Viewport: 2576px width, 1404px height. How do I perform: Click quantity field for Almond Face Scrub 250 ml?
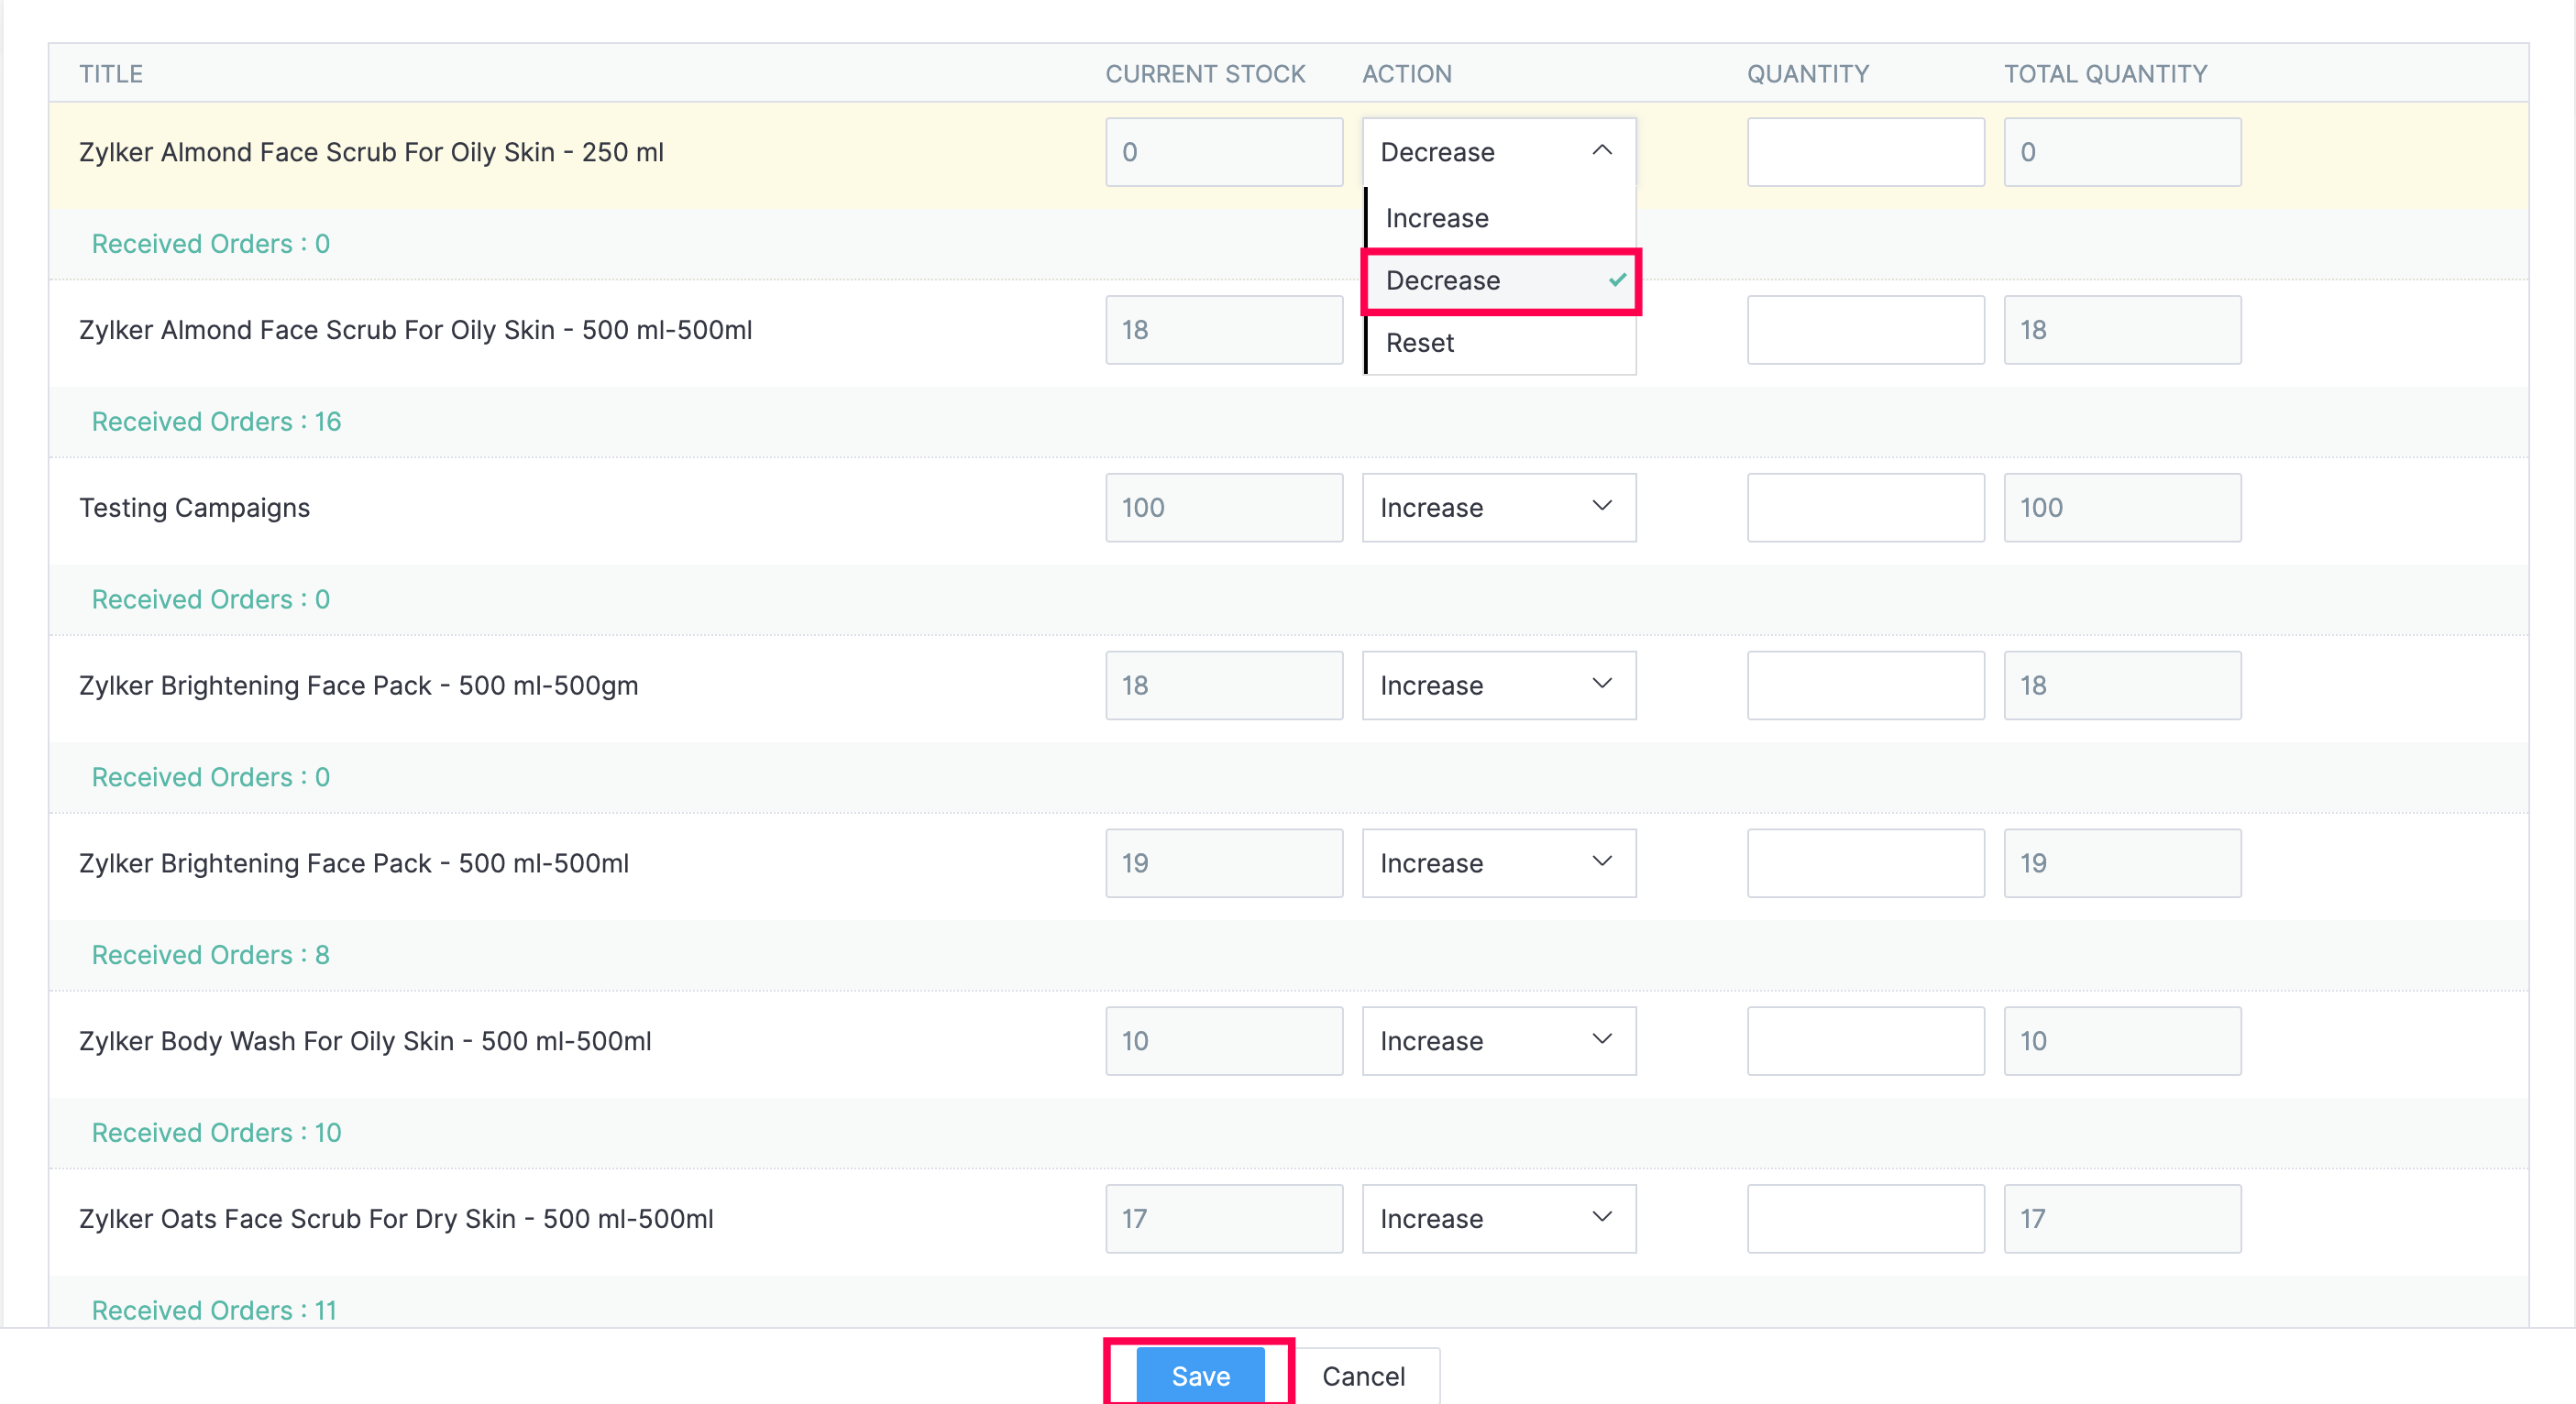pos(1865,152)
